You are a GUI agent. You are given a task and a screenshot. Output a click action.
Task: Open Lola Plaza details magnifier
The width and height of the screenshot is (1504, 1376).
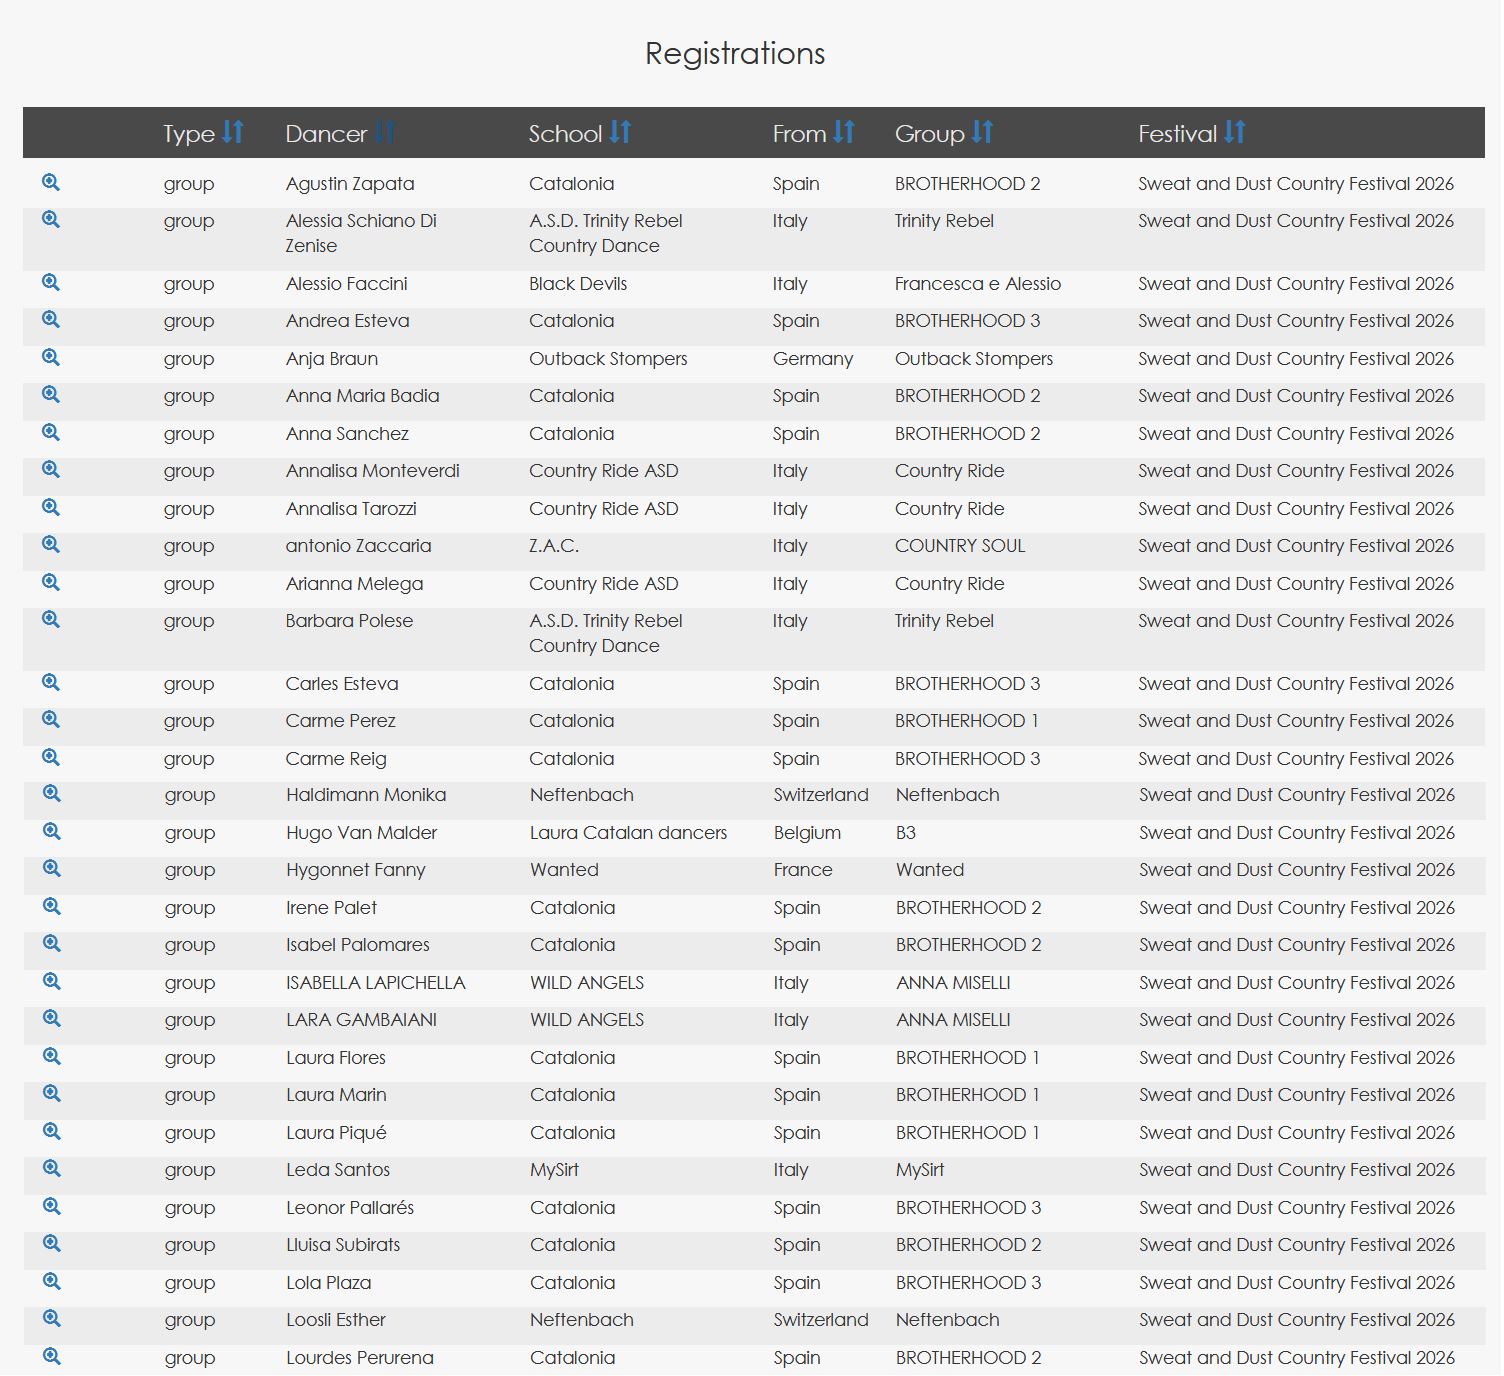52,1281
